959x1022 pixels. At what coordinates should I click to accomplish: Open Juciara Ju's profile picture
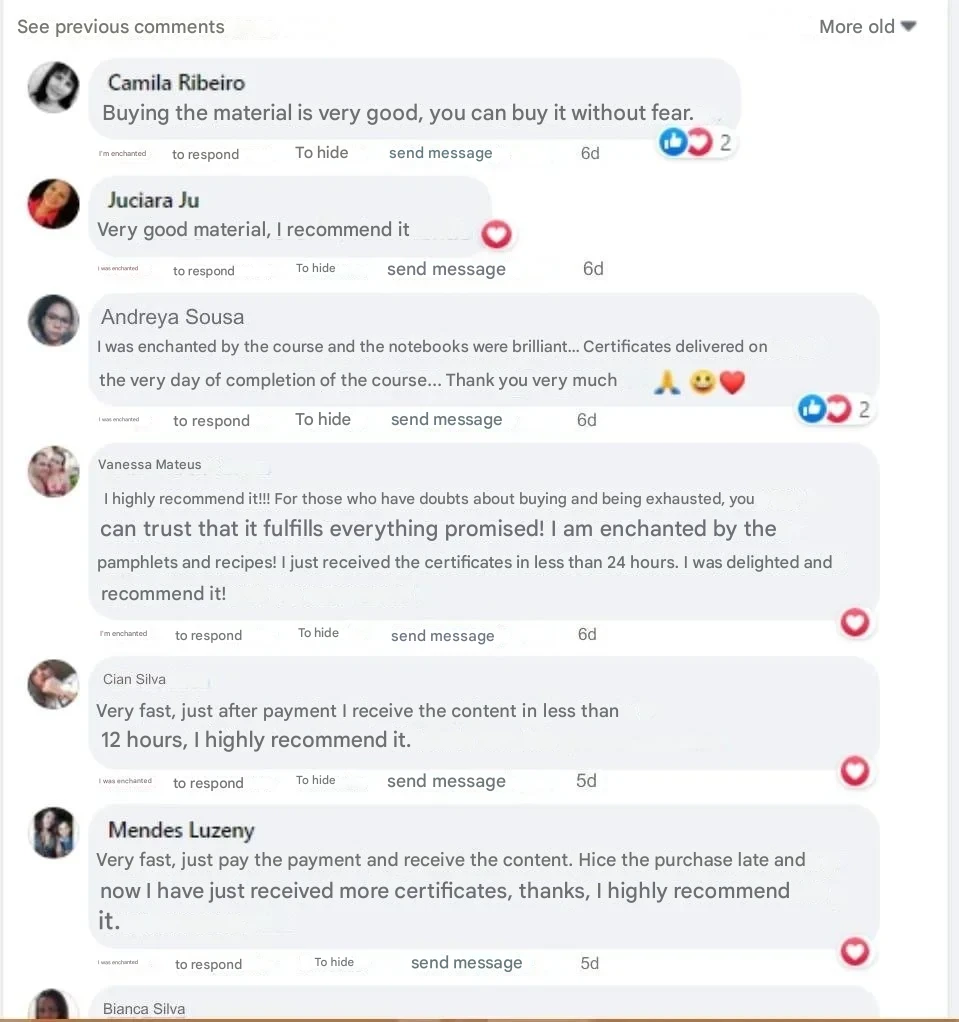tap(54, 204)
